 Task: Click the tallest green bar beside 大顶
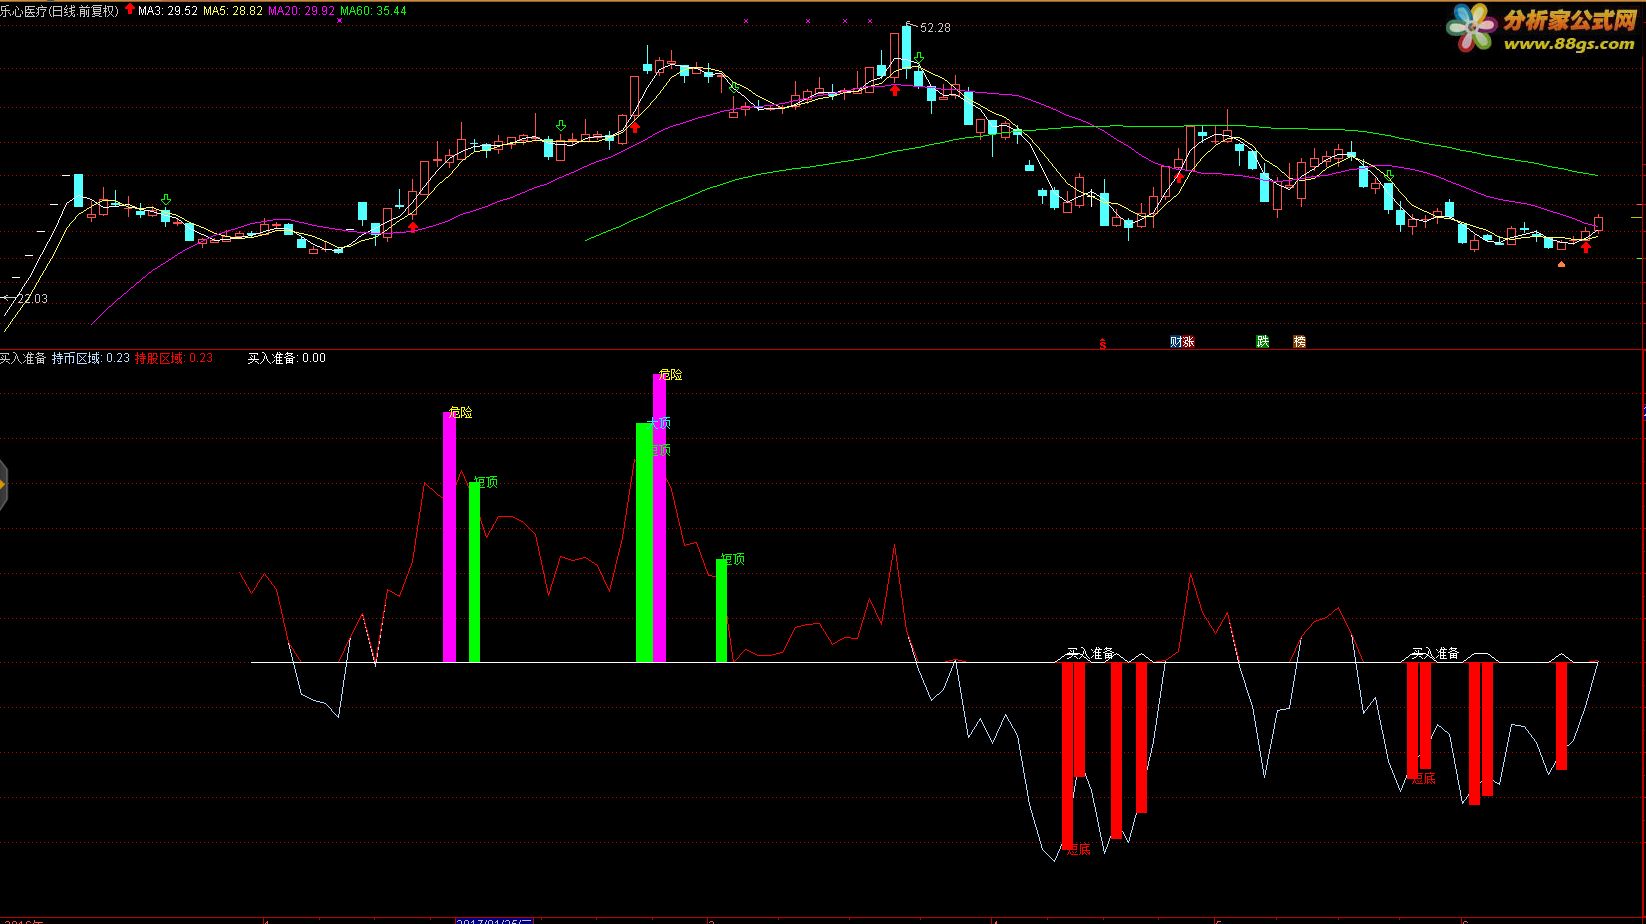[644, 542]
